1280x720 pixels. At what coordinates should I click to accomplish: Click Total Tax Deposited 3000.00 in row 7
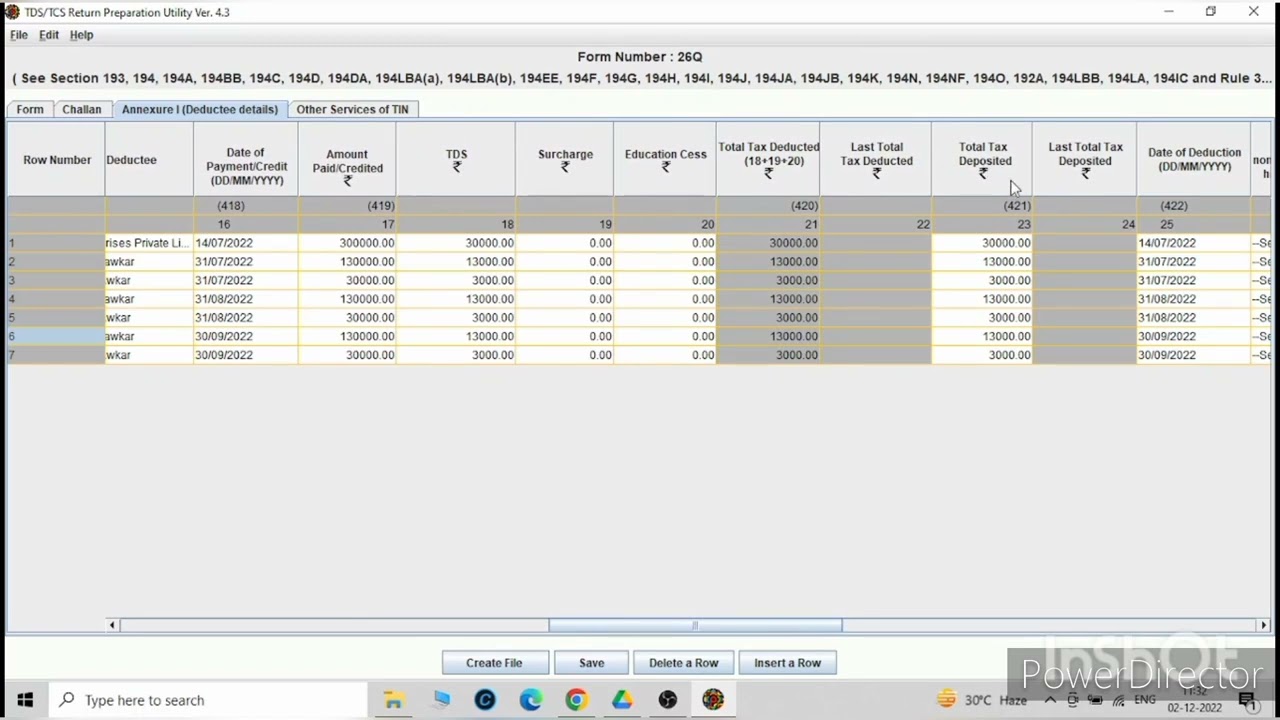[x=982, y=355]
